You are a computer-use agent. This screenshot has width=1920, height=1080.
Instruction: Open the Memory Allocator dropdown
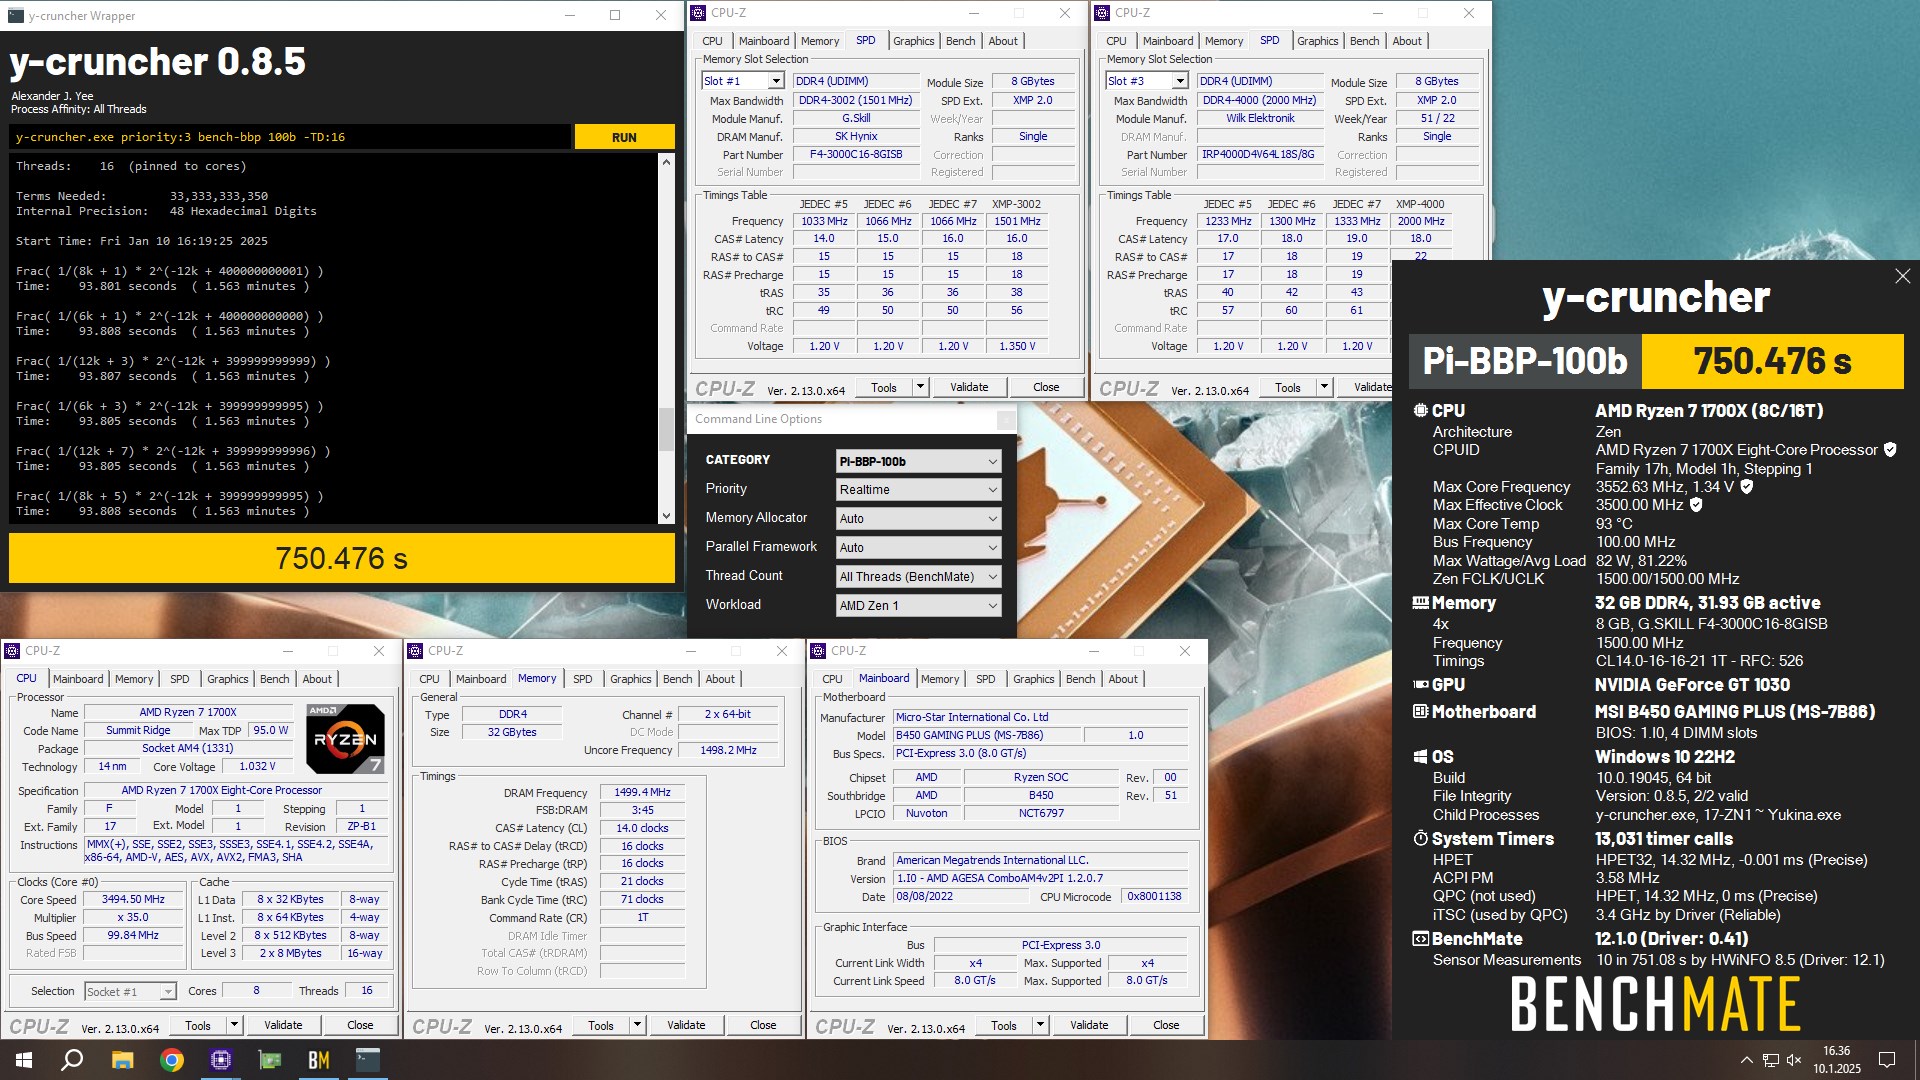(x=918, y=519)
